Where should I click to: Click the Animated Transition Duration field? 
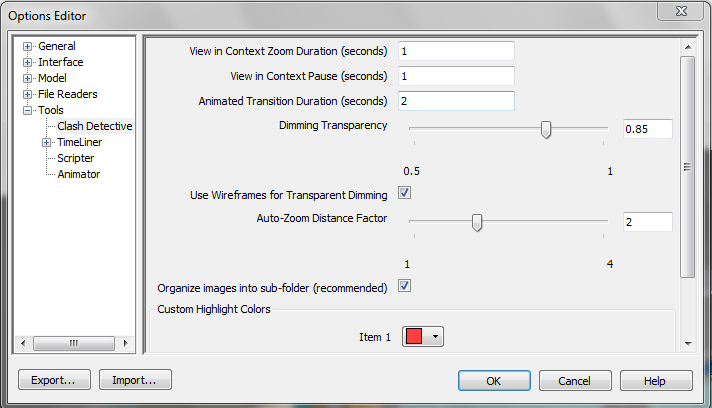click(x=456, y=101)
